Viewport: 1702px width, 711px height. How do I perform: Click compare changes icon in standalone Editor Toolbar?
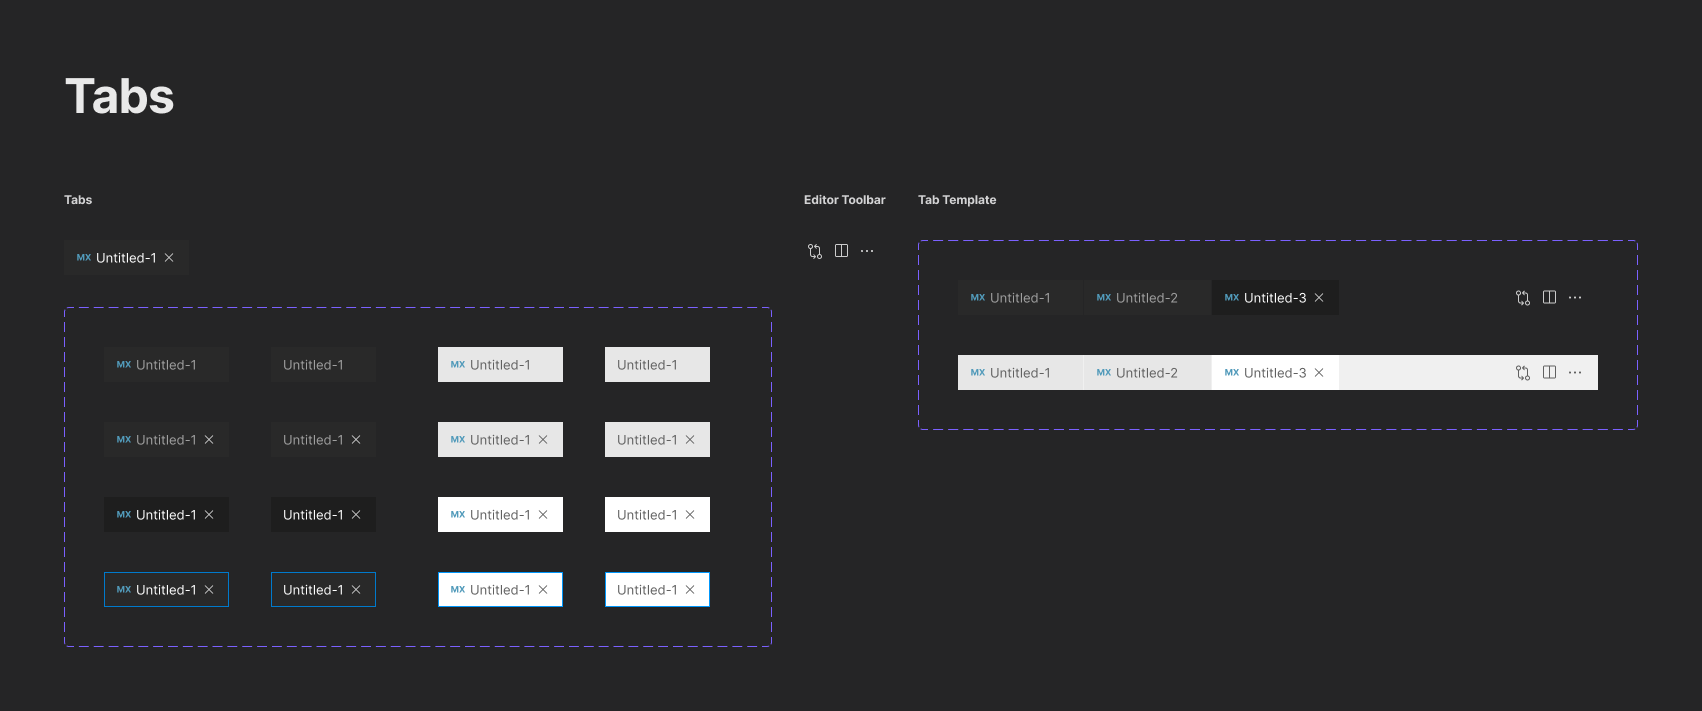coord(815,251)
